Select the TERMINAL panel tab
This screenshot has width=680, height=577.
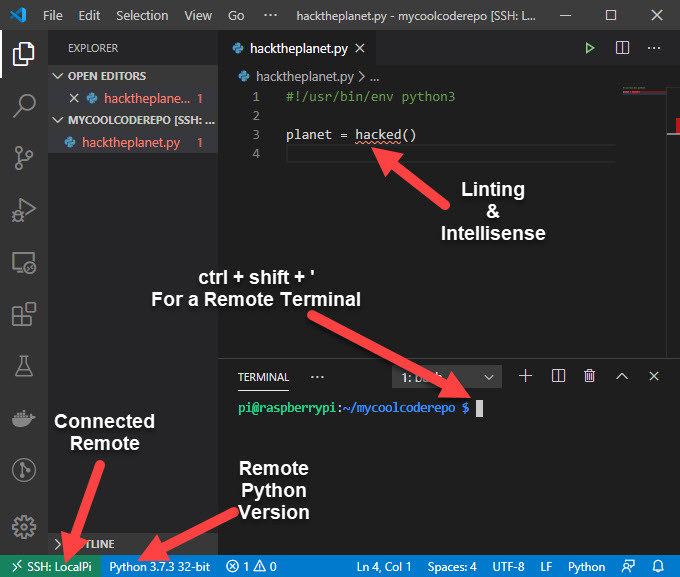[263, 377]
